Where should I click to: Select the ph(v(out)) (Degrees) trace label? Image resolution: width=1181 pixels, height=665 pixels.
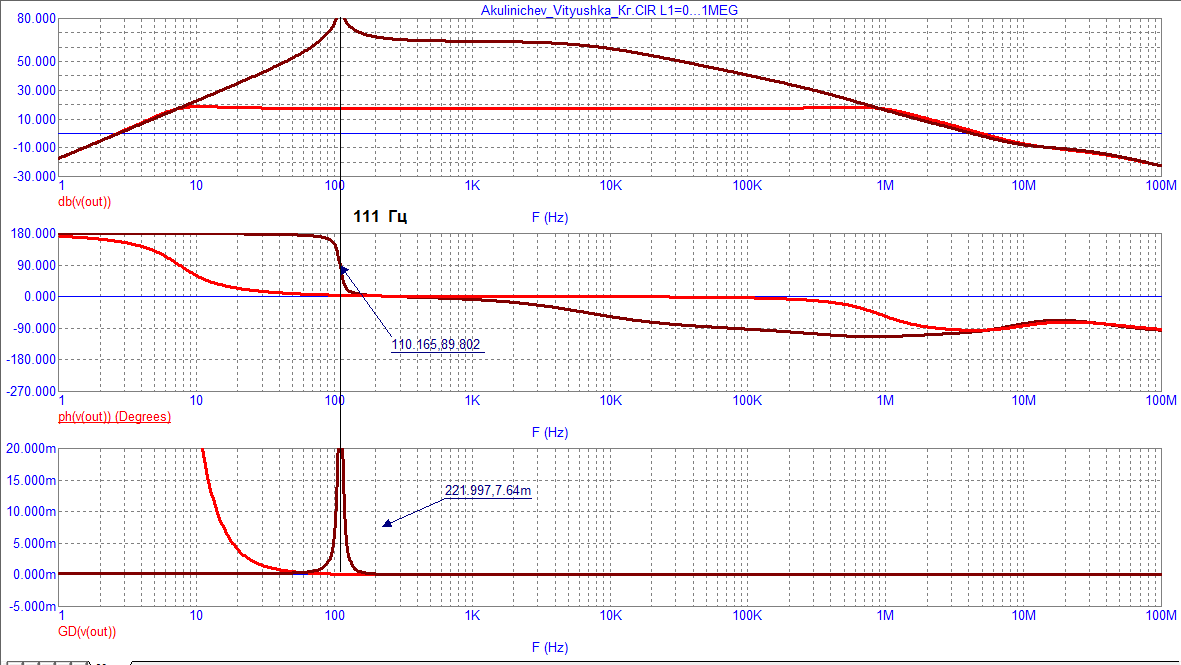tap(114, 416)
